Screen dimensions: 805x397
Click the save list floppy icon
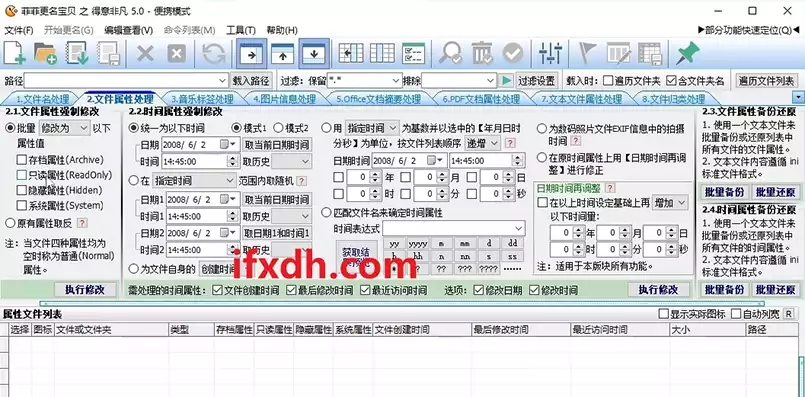click(x=108, y=53)
